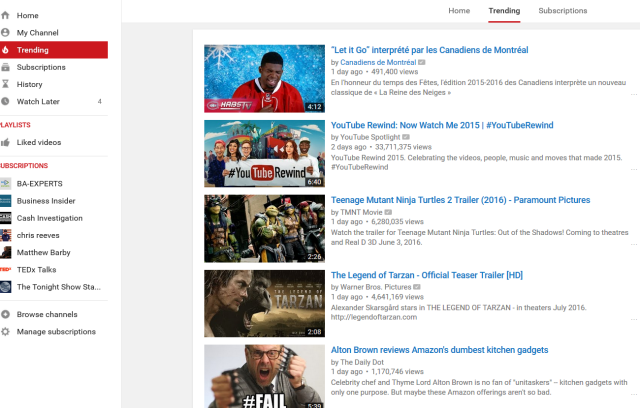Click the #YouTubeRewind video thumbnail

point(264,153)
